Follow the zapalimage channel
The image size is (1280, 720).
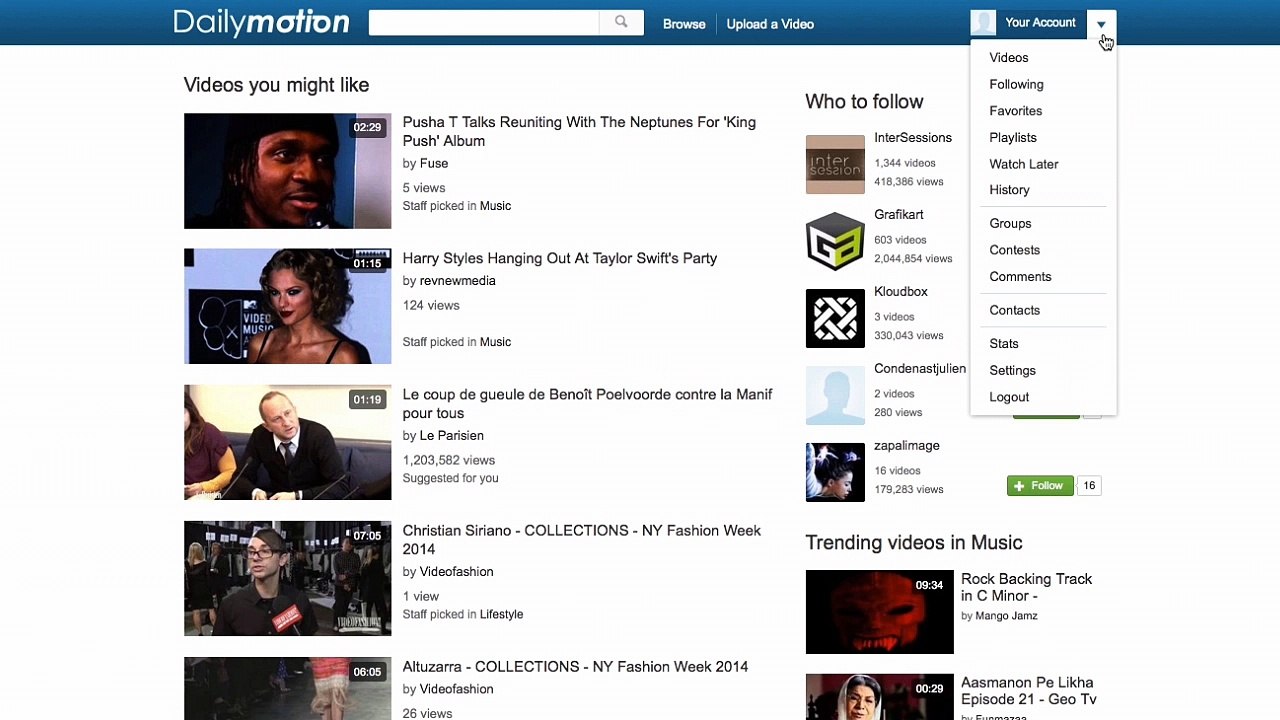point(1040,486)
